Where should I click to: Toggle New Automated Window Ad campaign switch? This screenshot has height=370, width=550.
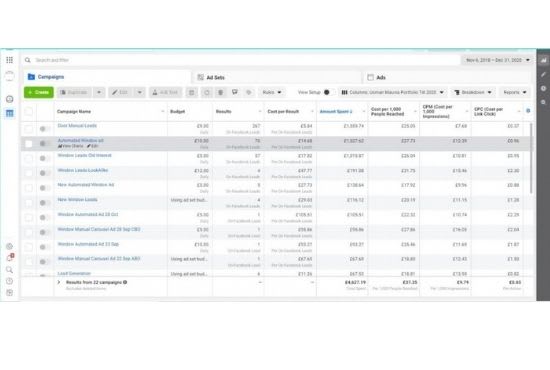[x=44, y=188]
